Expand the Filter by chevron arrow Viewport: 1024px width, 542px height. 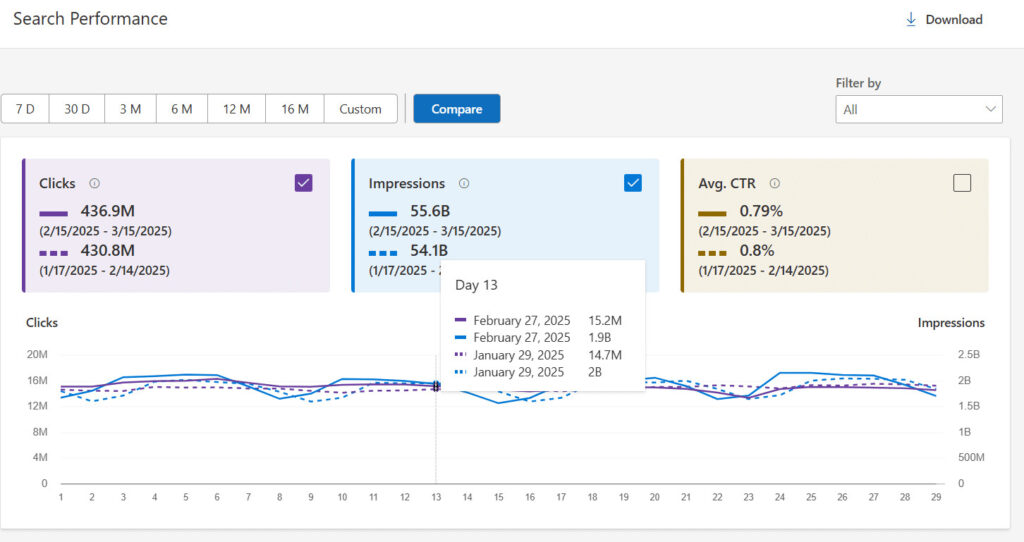pos(991,109)
